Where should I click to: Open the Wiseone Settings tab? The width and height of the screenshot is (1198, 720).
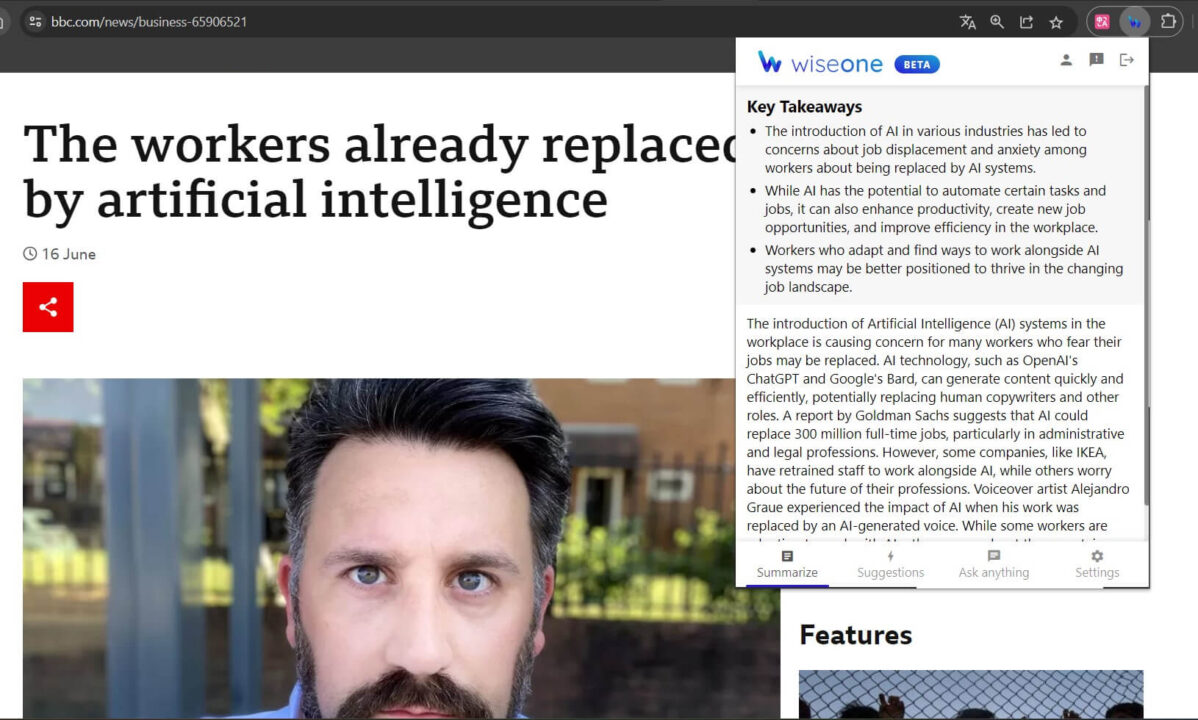click(x=1097, y=564)
